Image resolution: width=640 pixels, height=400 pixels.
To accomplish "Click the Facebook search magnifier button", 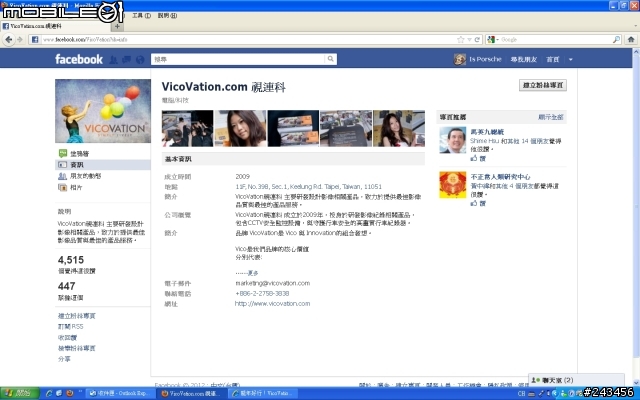I will [x=331, y=59].
